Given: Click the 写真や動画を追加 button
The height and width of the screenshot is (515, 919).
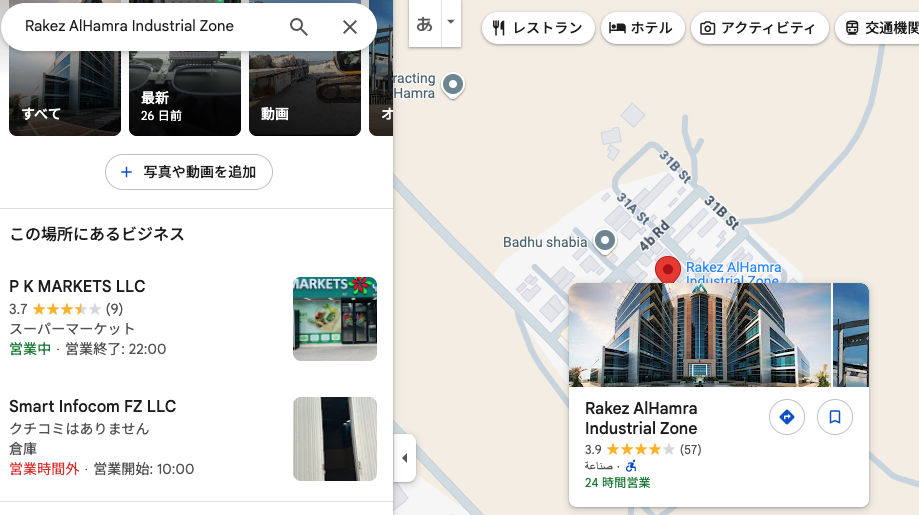Looking at the screenshot, I should coord(189,172).
